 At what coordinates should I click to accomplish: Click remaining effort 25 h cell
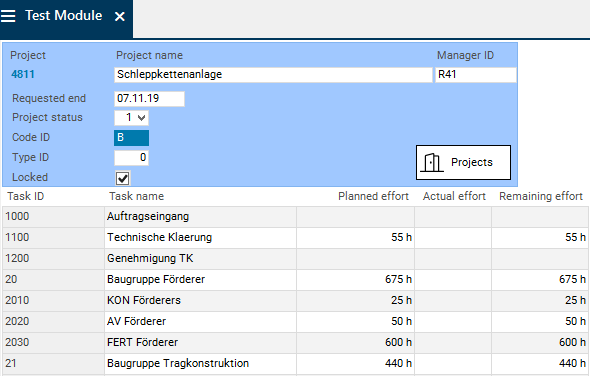[x=541, y=301]
